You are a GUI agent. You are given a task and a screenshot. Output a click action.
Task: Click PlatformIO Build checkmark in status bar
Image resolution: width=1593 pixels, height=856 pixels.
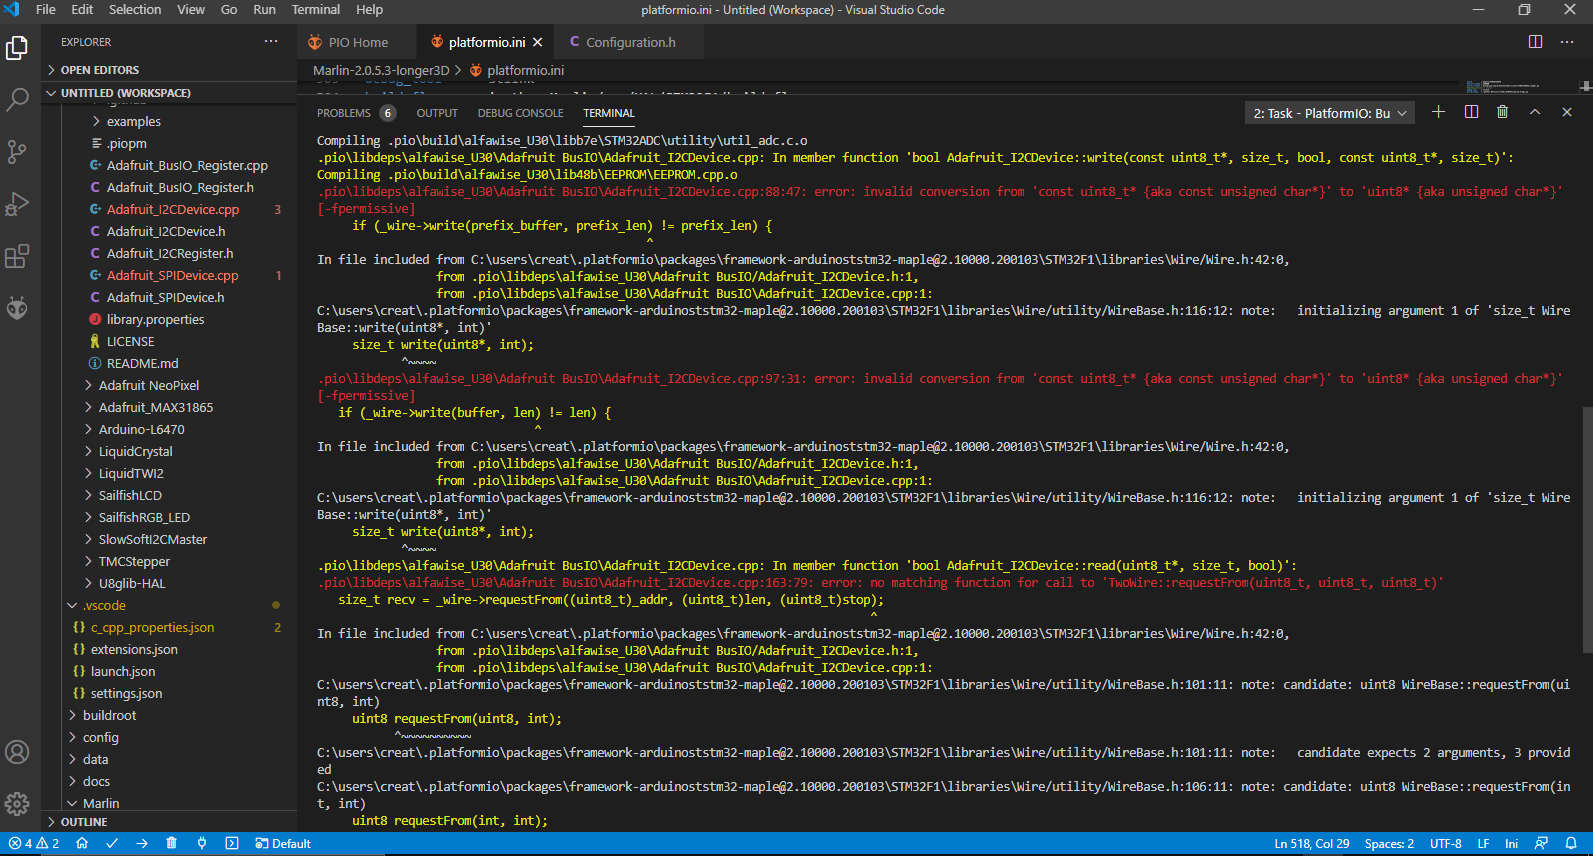pyautogui.click(x=112, y=843)
